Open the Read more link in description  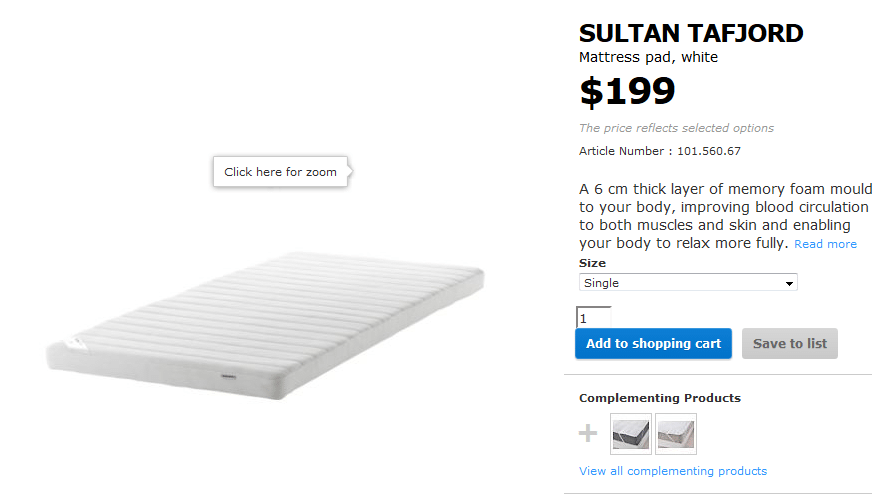[x=825, y=244]
